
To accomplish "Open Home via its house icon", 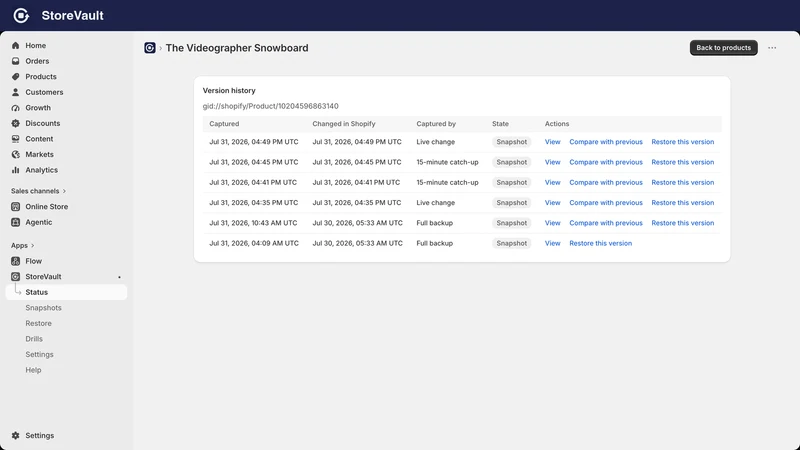I will [x=15, y=45].
